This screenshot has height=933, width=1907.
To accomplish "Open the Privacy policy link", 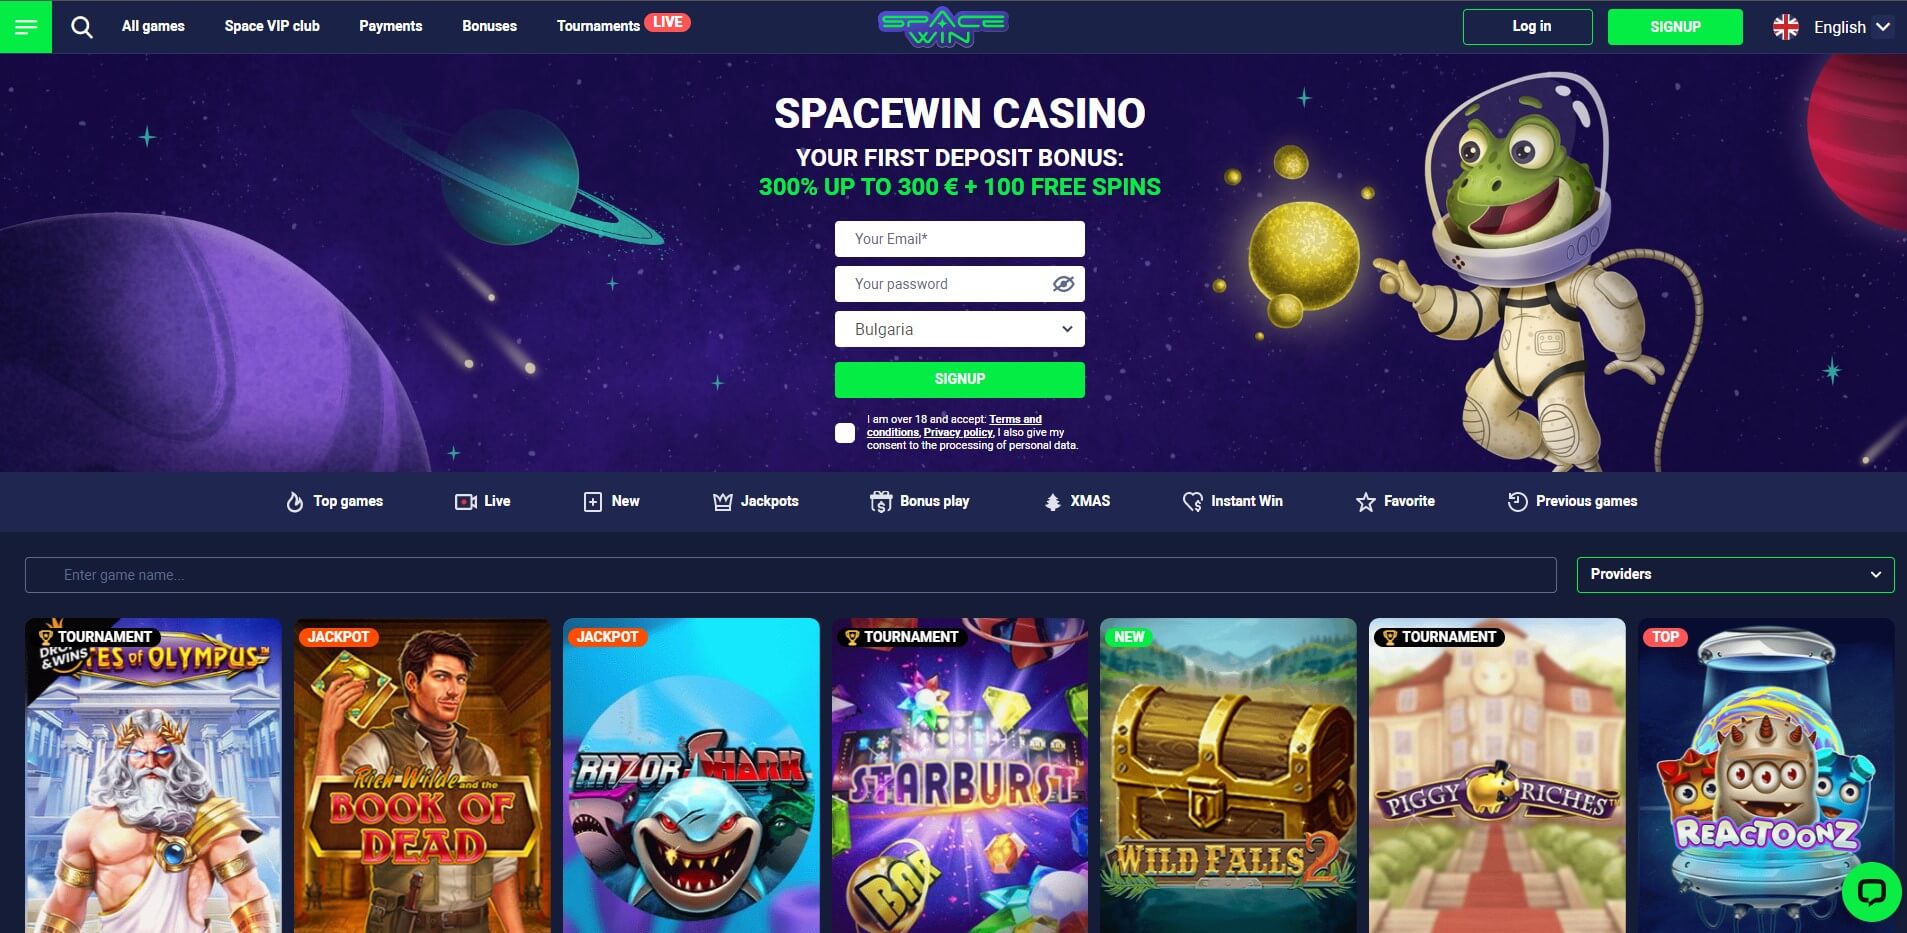I will pos(958,432).
